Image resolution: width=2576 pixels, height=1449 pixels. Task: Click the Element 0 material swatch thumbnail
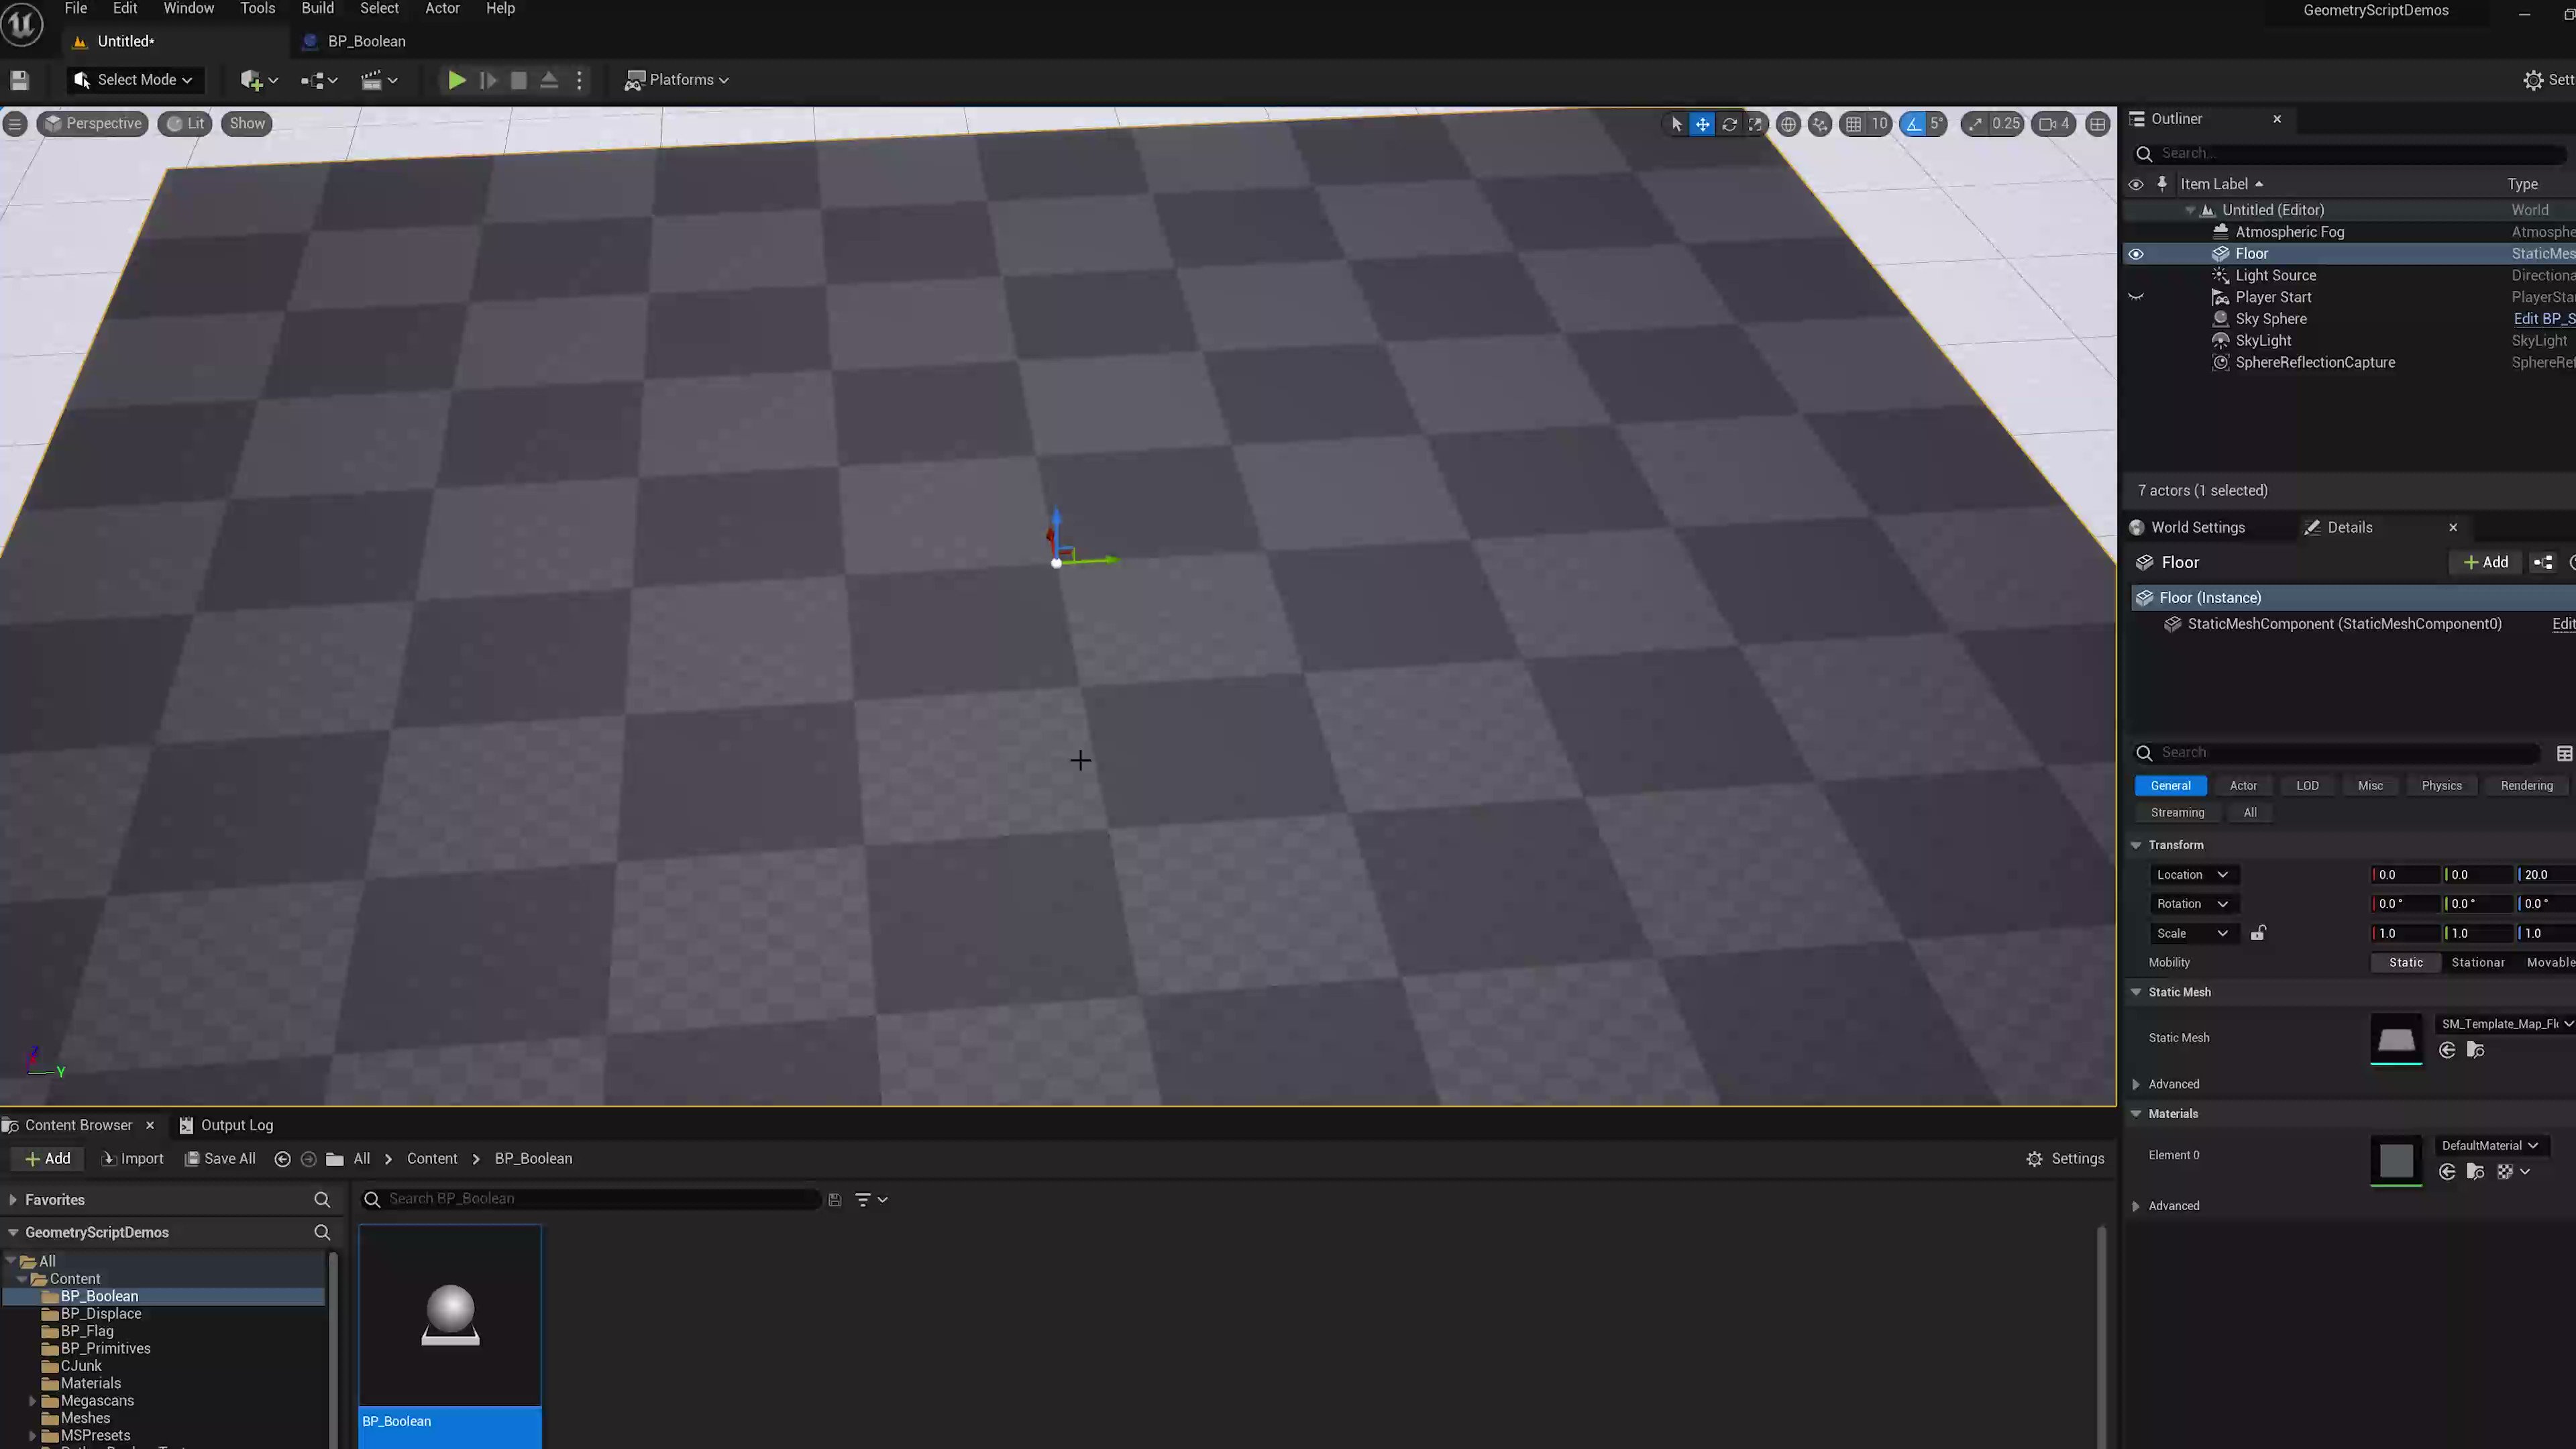[x=2396, y=1161]
